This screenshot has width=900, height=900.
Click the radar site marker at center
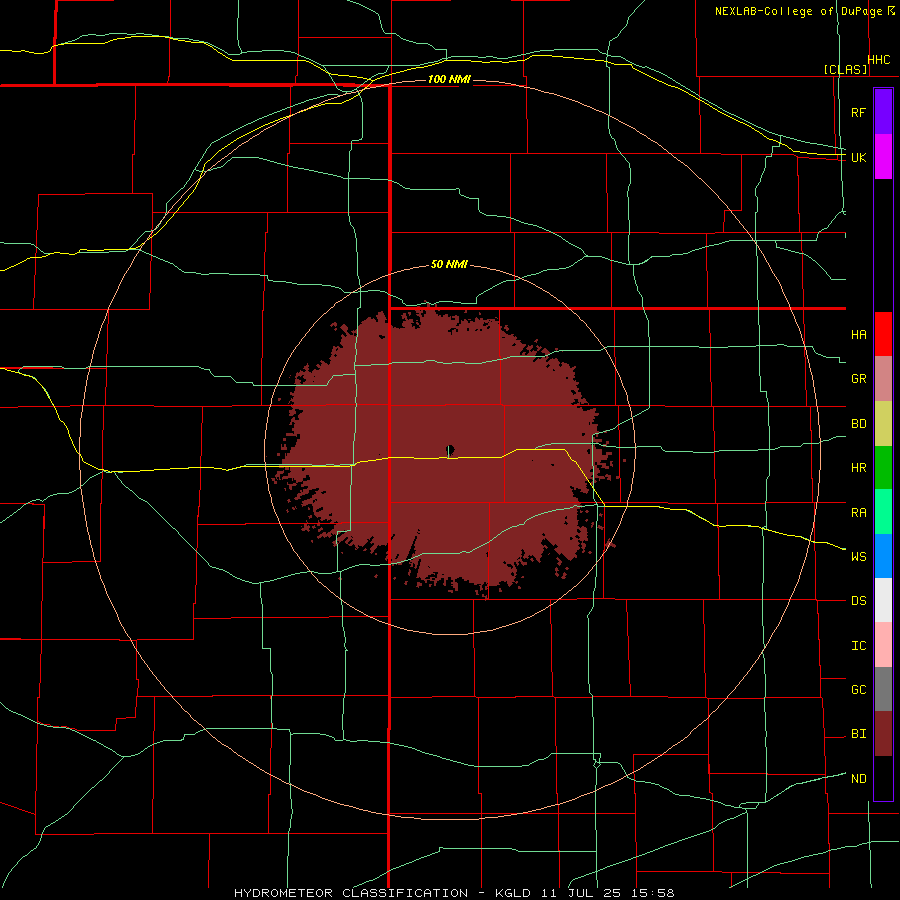pyautogui.click(x=450, y=450)
